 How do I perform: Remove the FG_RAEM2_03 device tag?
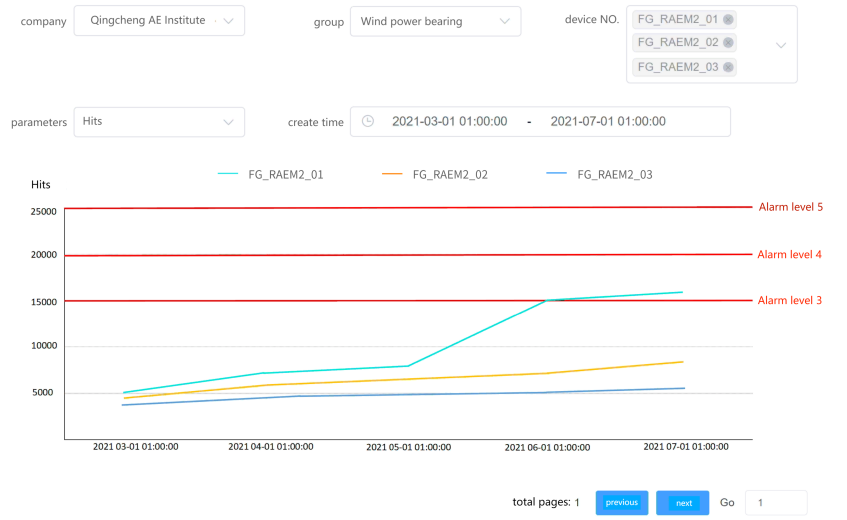(728, 67)
